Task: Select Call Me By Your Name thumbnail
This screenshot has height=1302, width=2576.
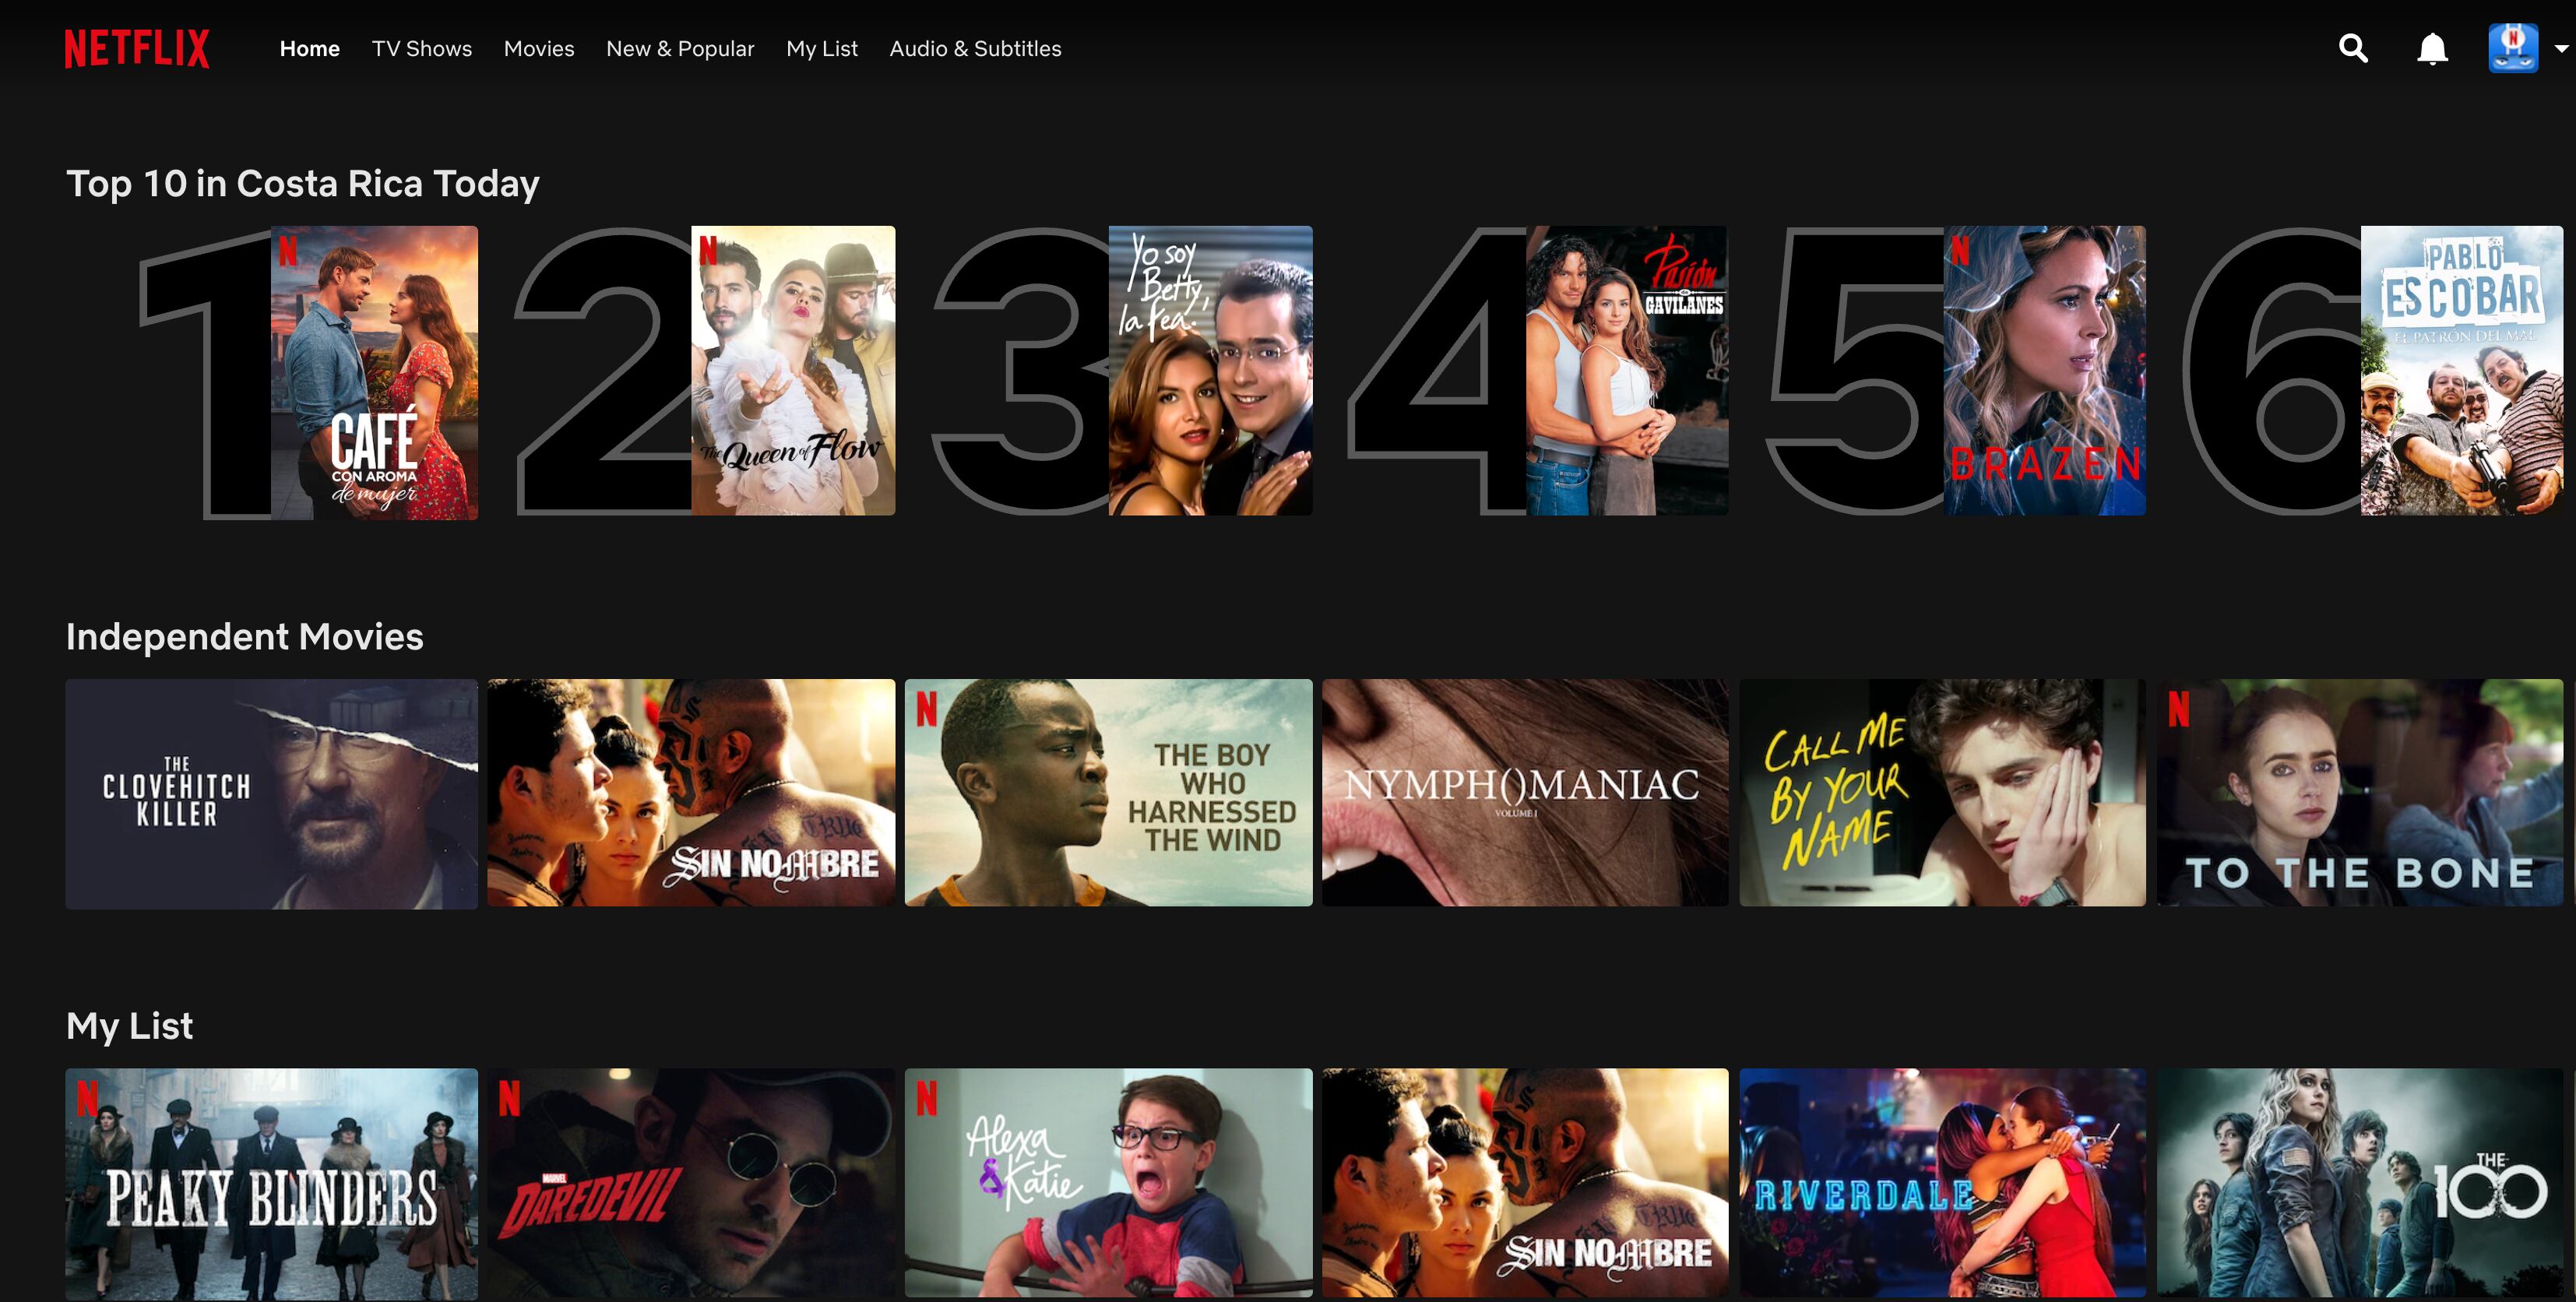Action: [1942, 793]
